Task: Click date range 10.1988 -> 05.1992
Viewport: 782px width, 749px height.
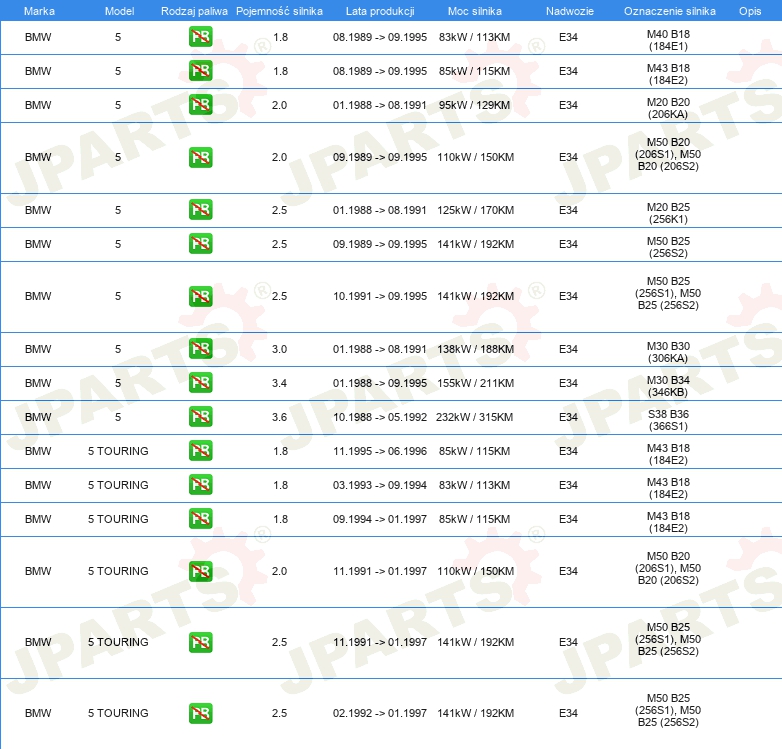Action: tap(380, 417)
